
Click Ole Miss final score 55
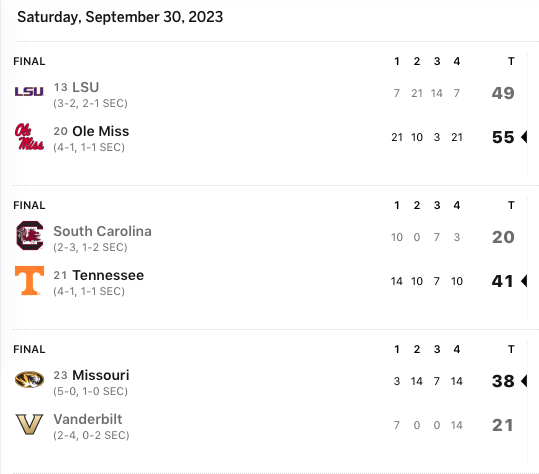503,137
